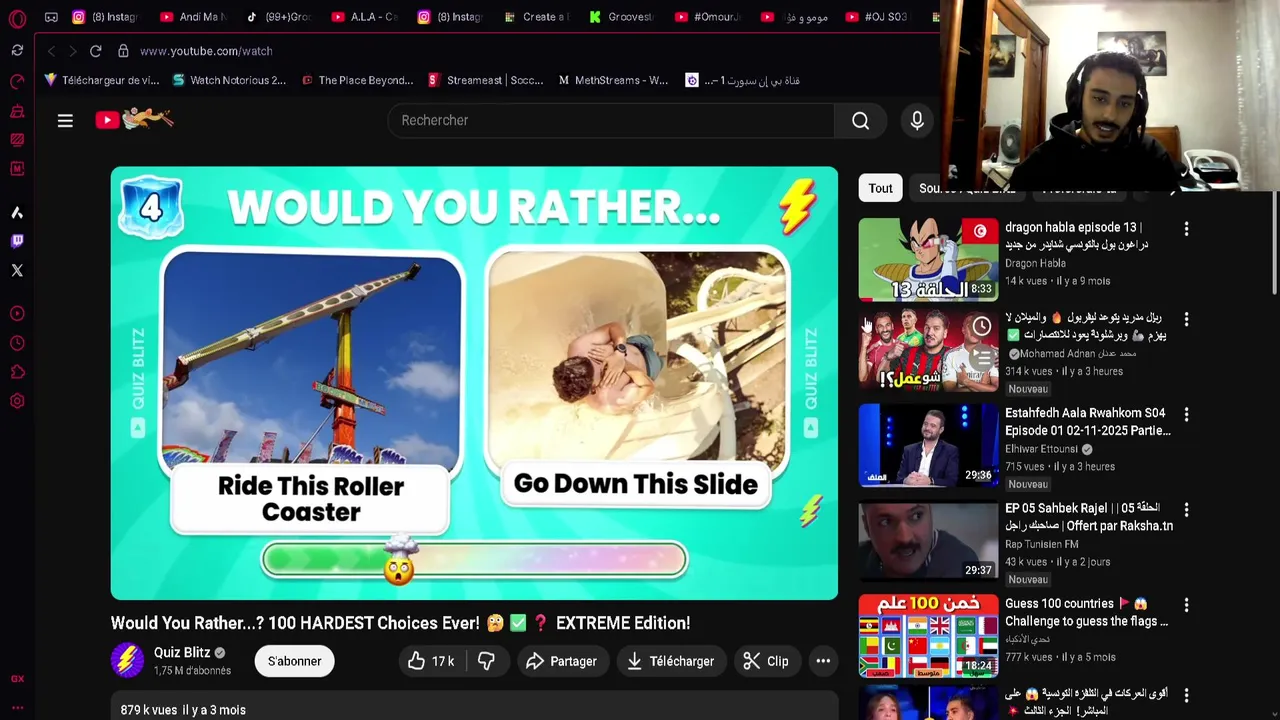Screen dimensions: 1280x720
Task: Click the search magnifier button
Action: click(861, 121)
